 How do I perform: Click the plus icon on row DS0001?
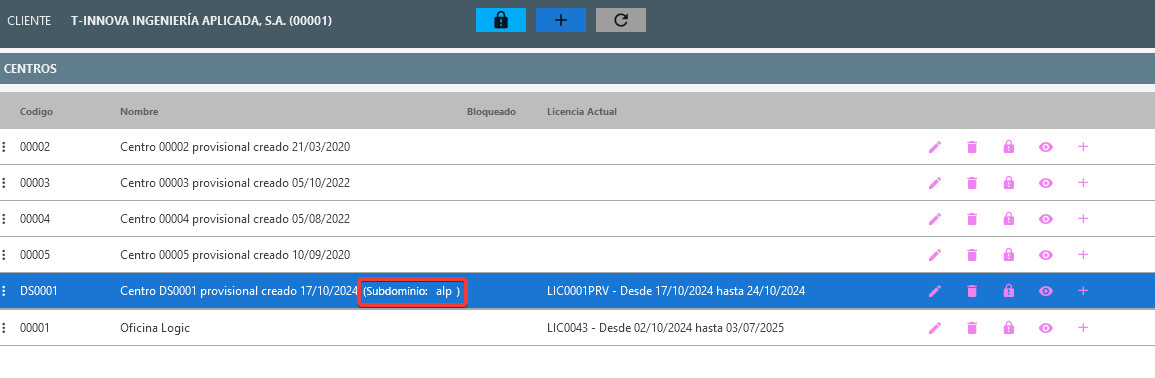click(1083, 290)
